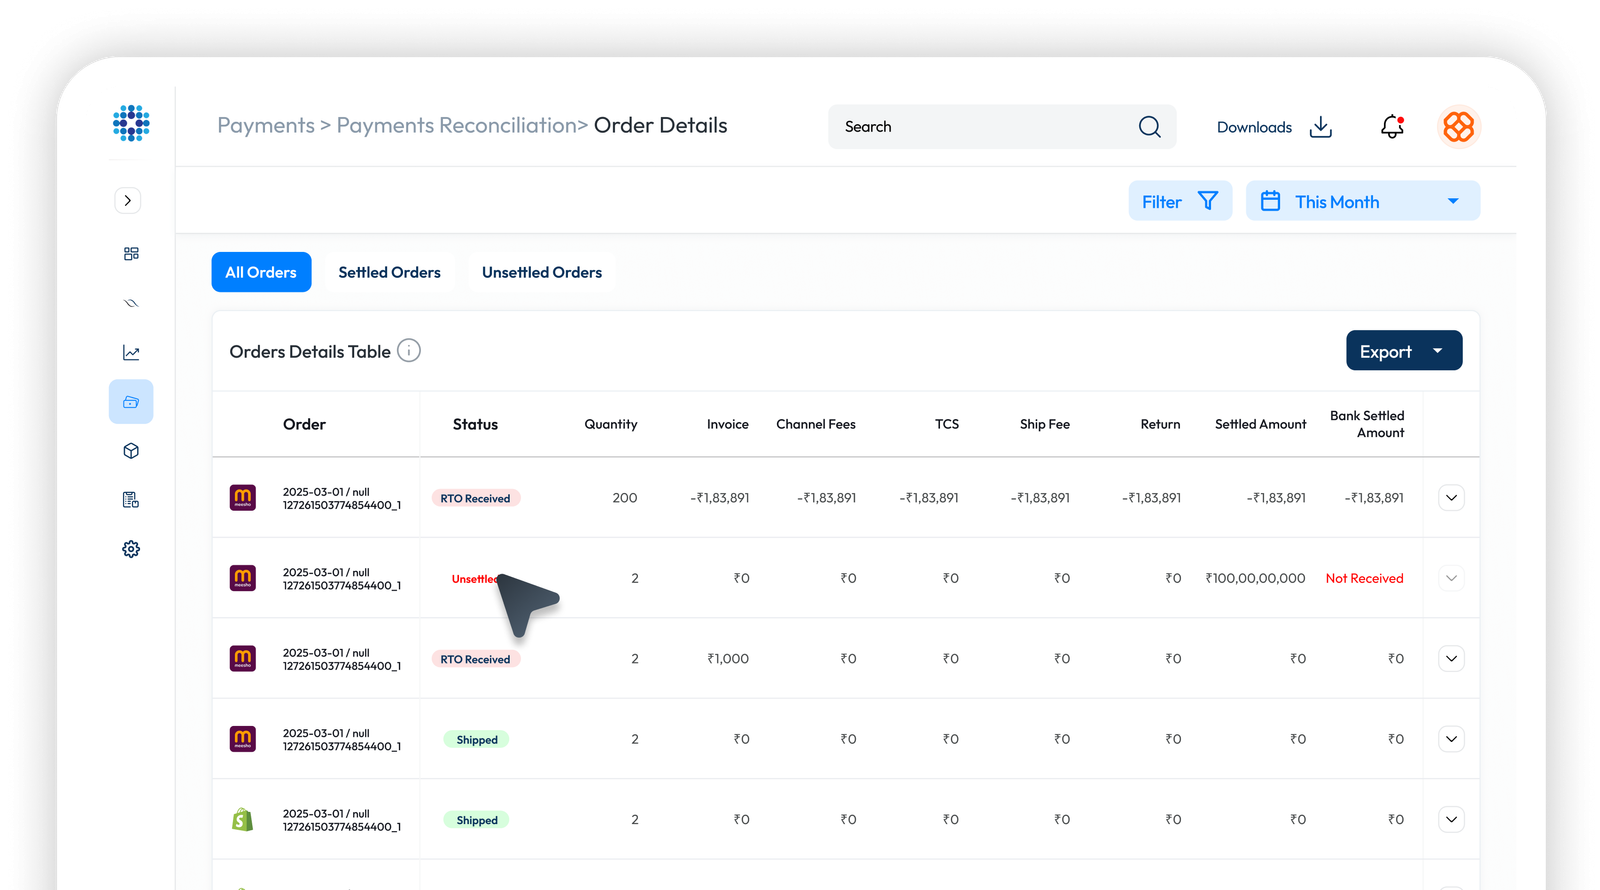Open the Downloads icon in header

(1320, 127)
